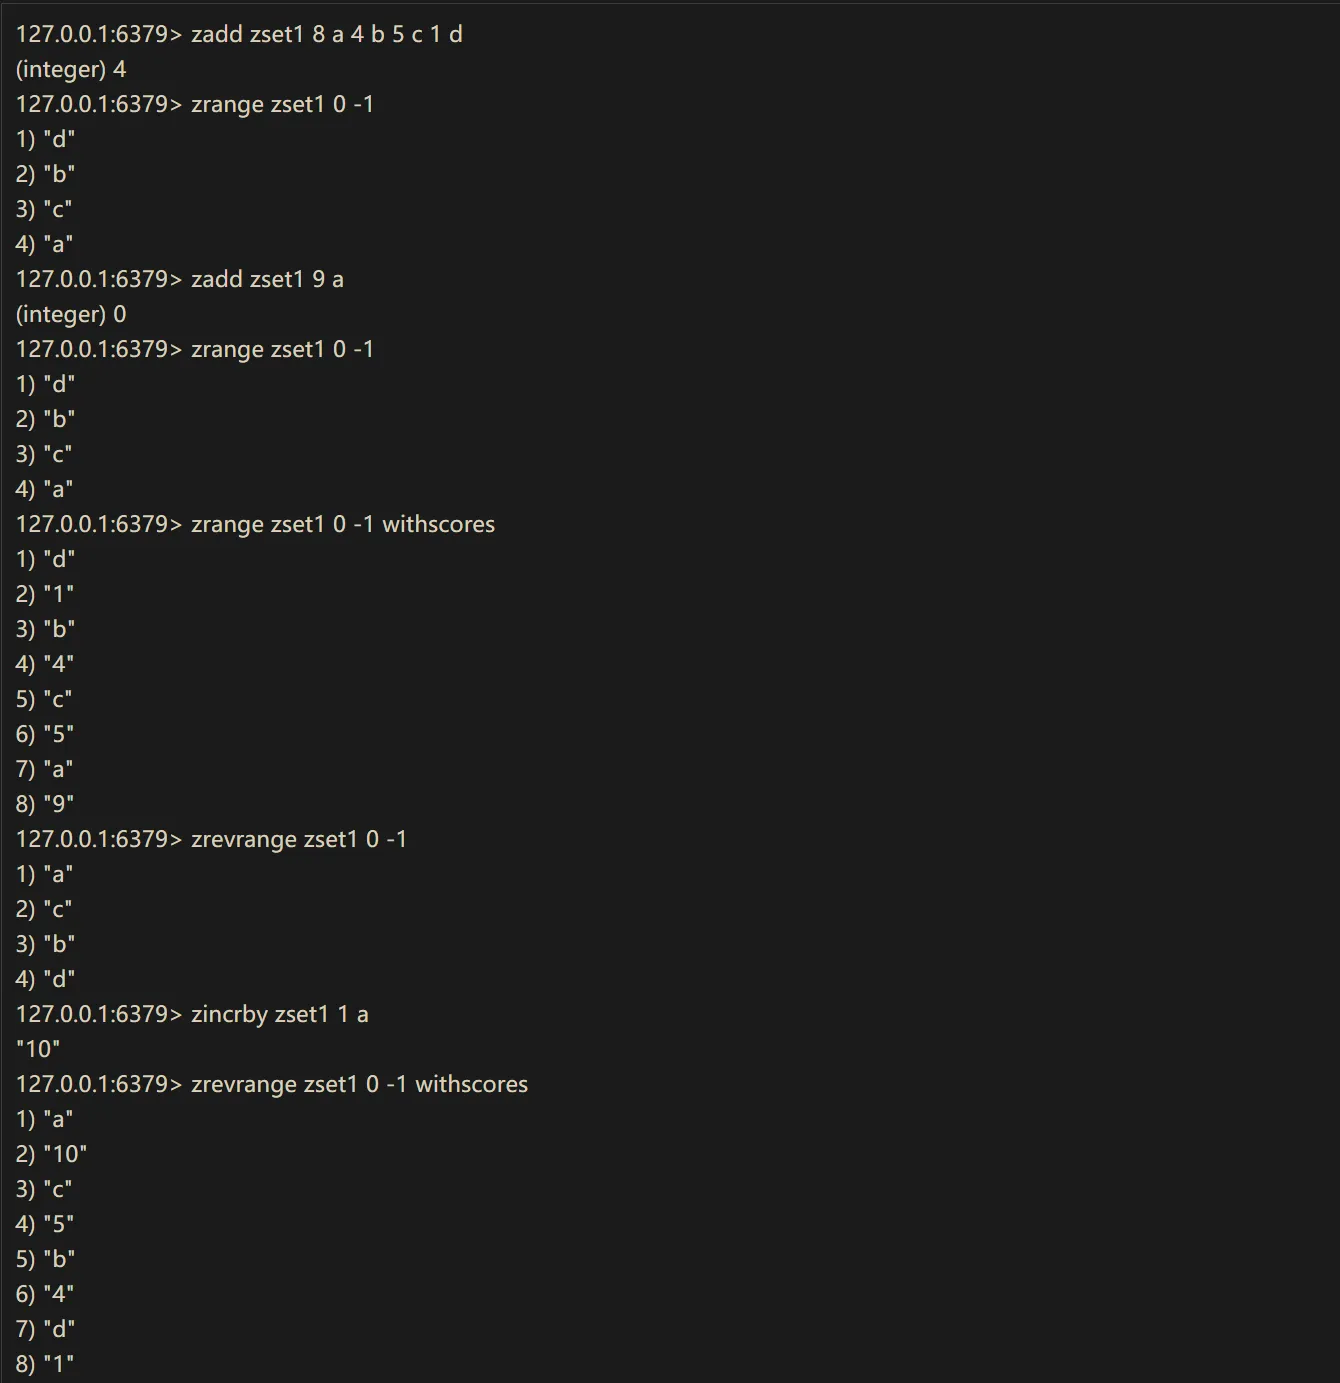1340x1383 pixels.
Task: Click the zrevrange command without withscores
Action: click(x=298, y=839)
